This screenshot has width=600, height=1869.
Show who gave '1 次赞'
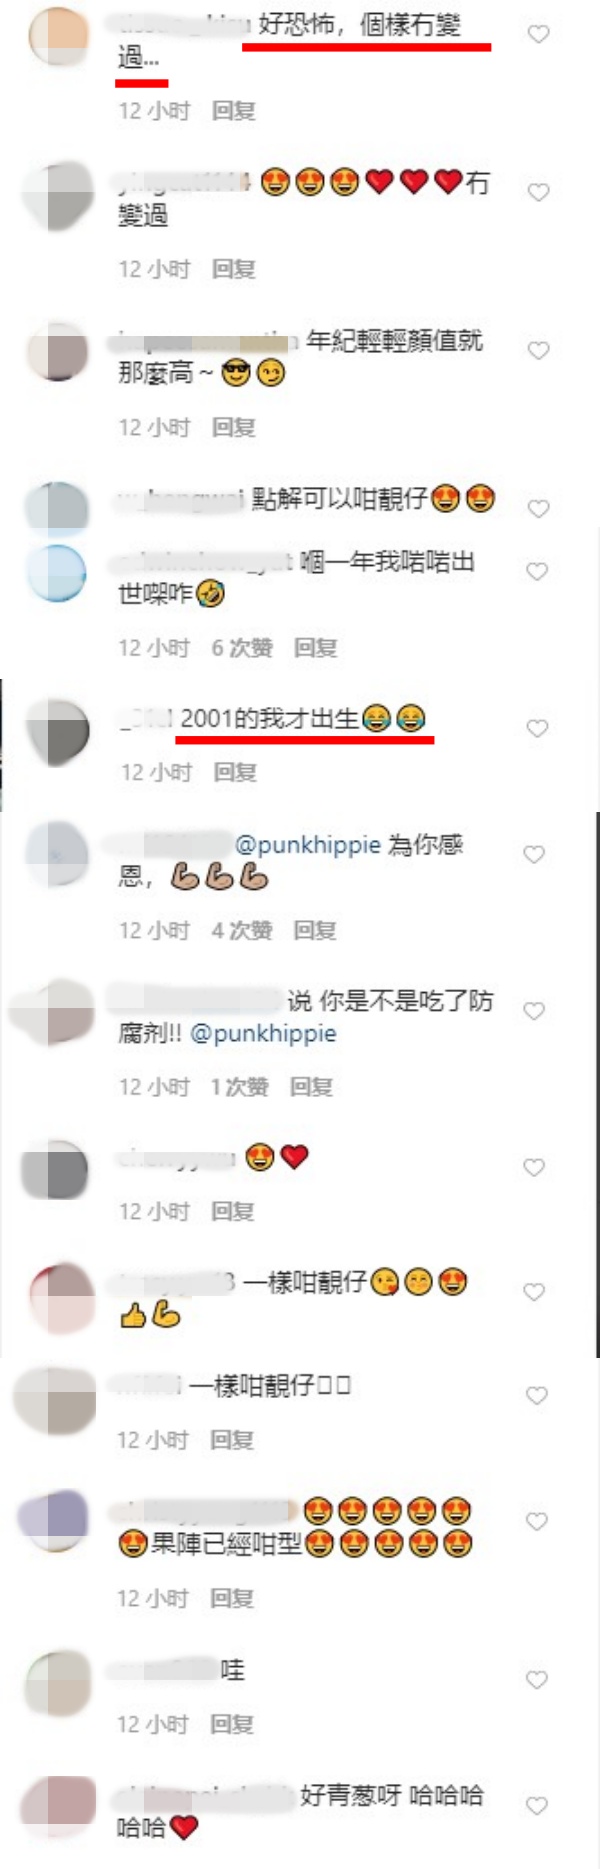pyautogui.click(x=239, y=1087)
